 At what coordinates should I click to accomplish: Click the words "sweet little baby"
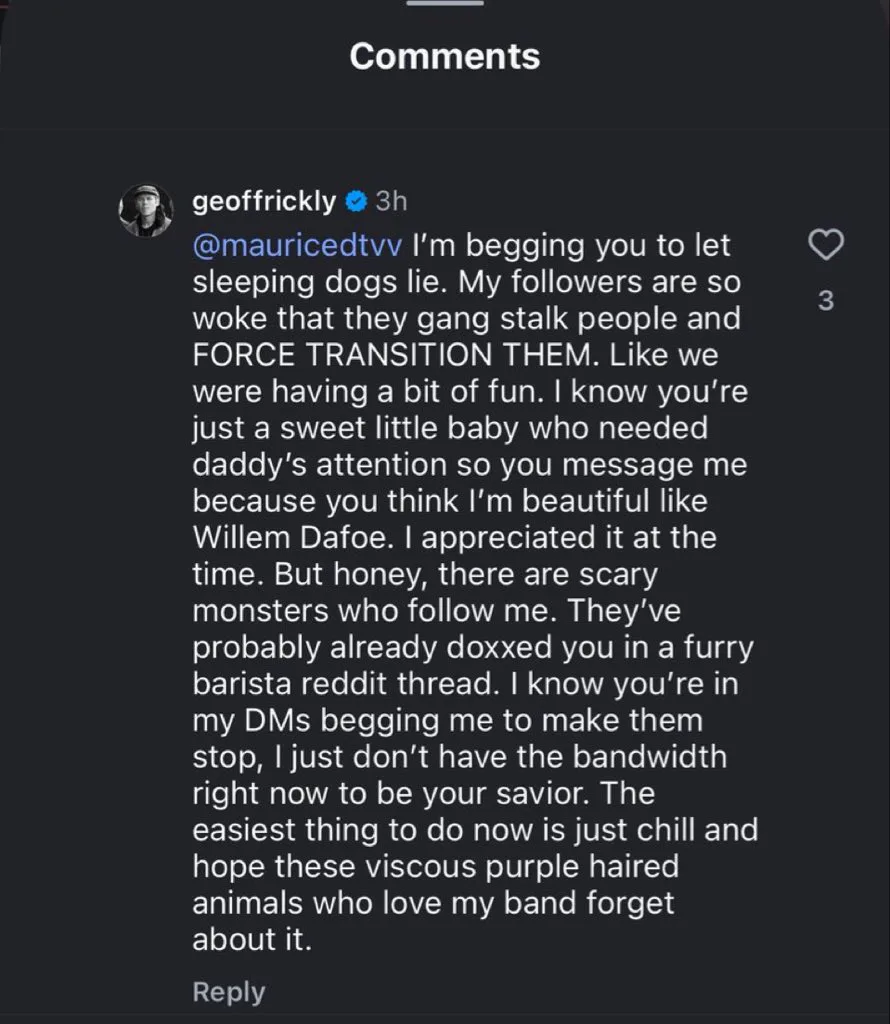pyautogui.click(x=389, y=429)
